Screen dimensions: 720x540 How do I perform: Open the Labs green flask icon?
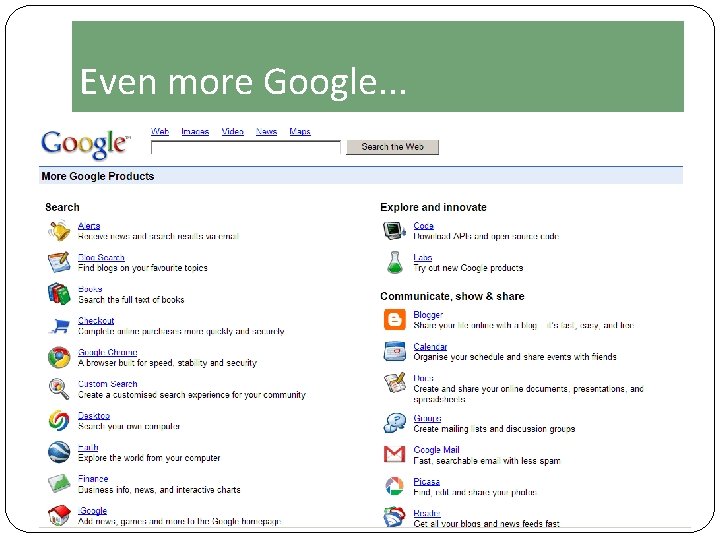coord(394,262)
